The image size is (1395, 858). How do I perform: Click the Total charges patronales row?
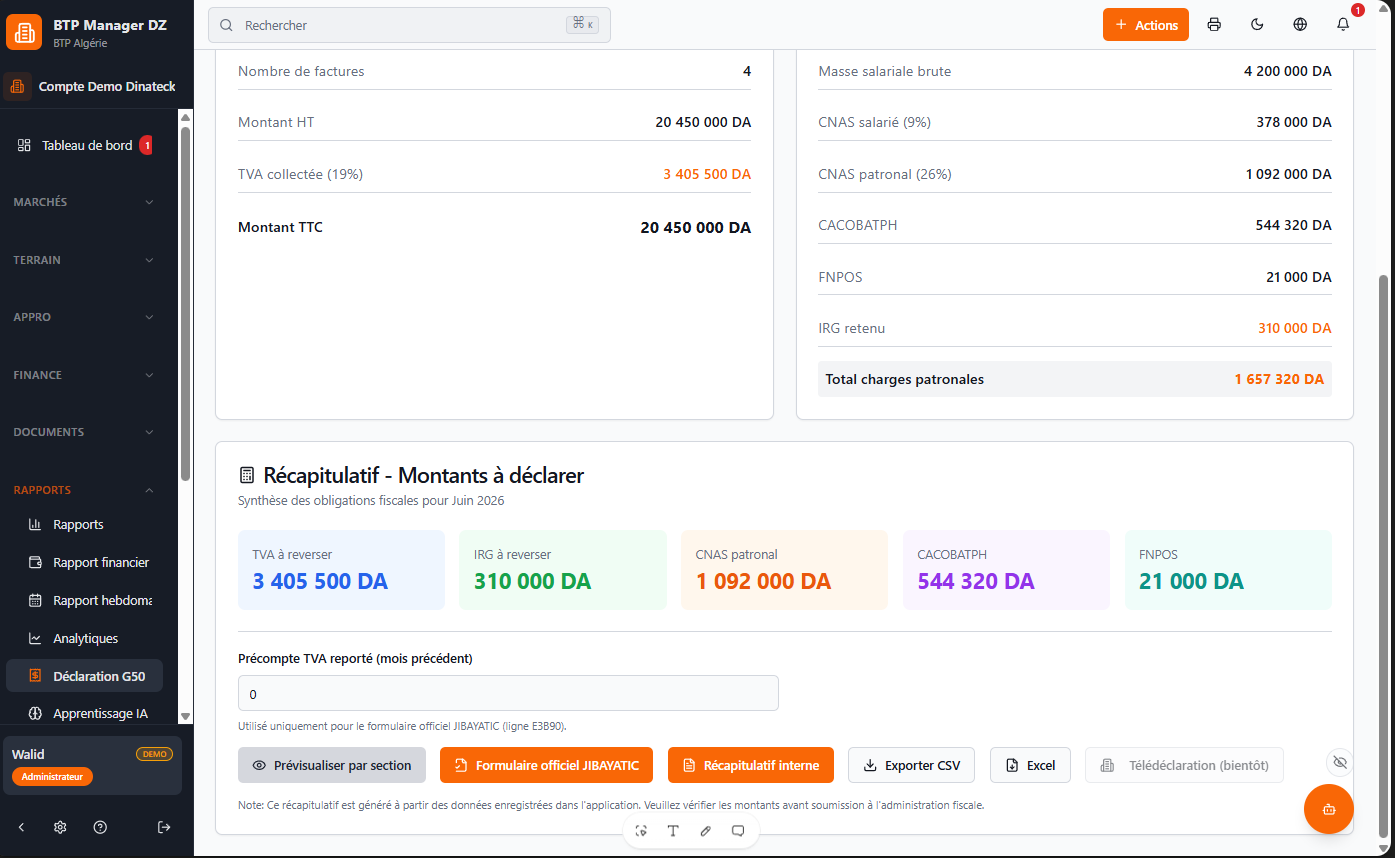(1075, 379)
